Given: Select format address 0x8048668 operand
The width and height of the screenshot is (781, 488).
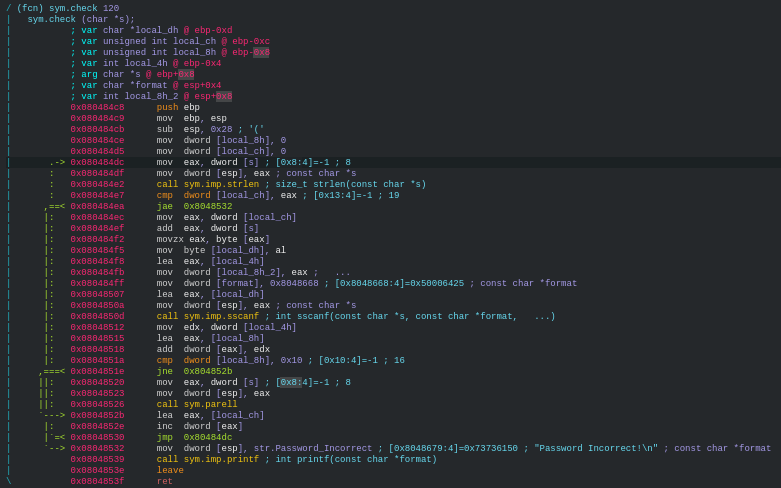Looking at the screenshot, I should pos(294,283).
